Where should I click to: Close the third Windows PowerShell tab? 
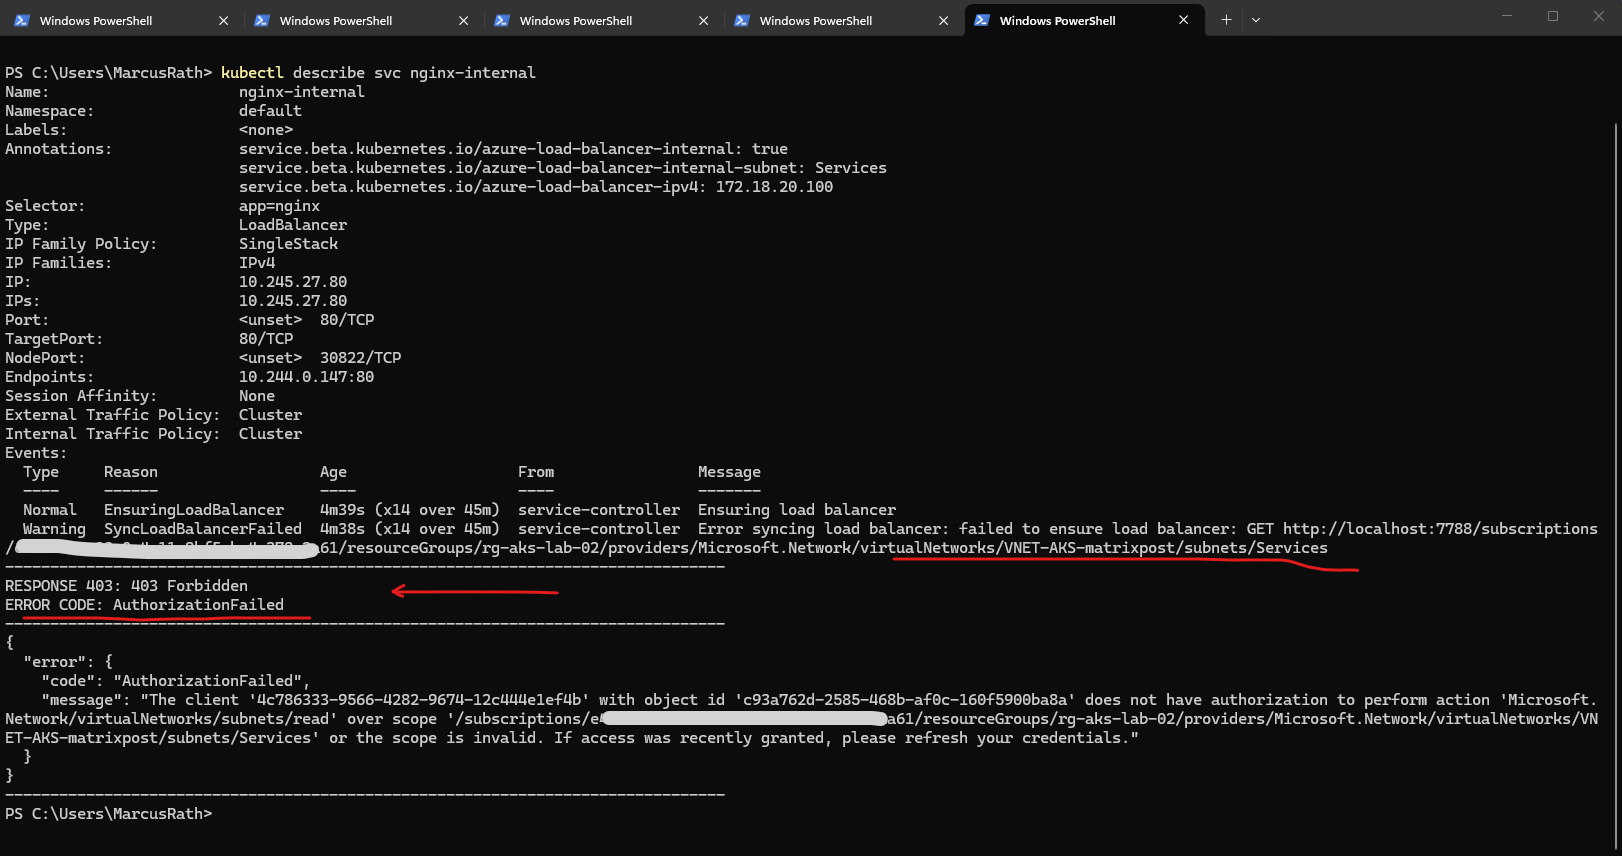click(703, 20)
